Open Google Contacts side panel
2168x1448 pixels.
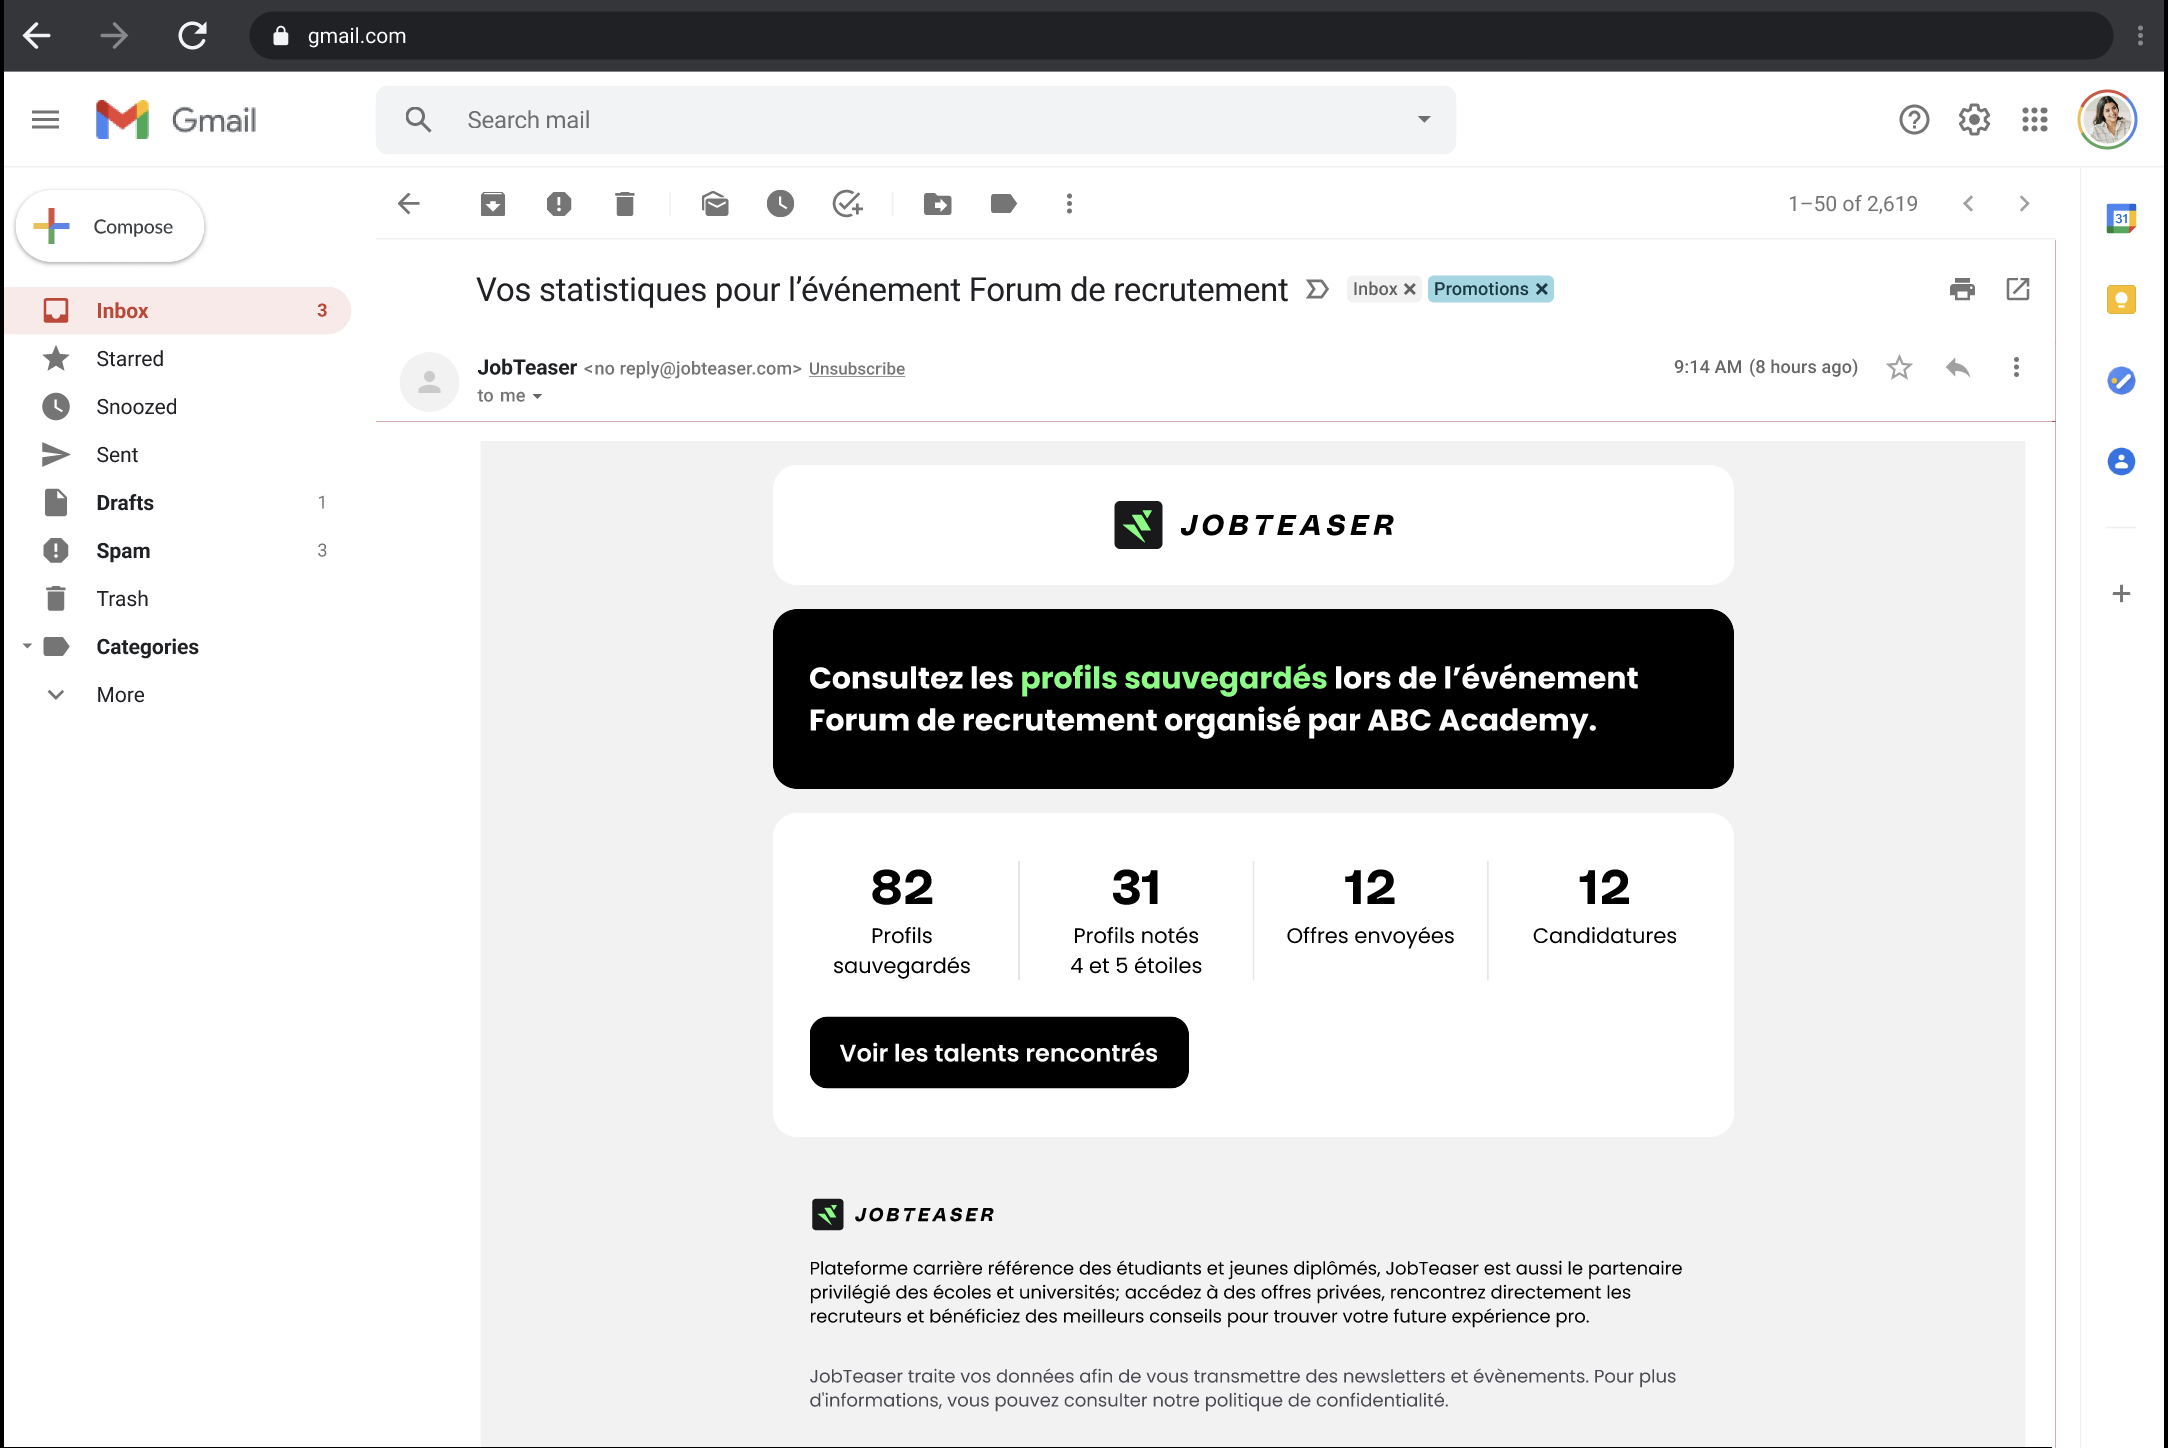tap(2121, 461)
